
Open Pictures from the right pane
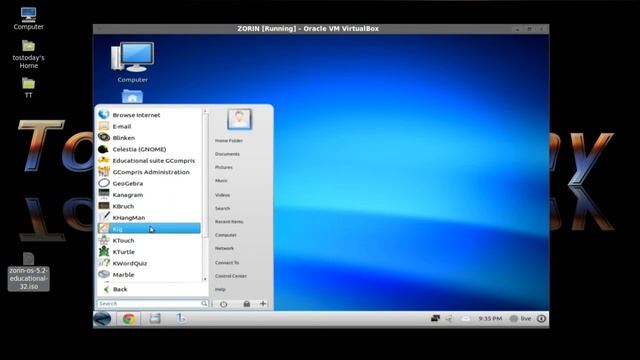[x=224, y=168]
